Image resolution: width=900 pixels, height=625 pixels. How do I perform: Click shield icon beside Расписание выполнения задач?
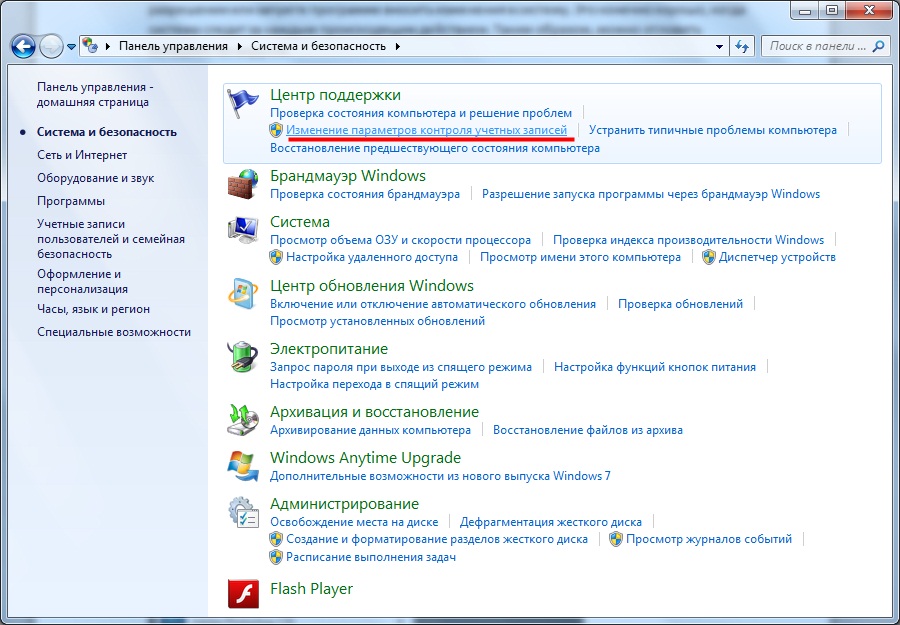[276, 557]
